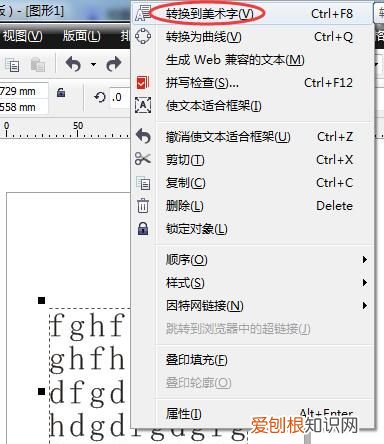Click the toolbar copy icon
Image resolution: width=384 pixels, height=444 pixels.
click(x=12, y=64)
